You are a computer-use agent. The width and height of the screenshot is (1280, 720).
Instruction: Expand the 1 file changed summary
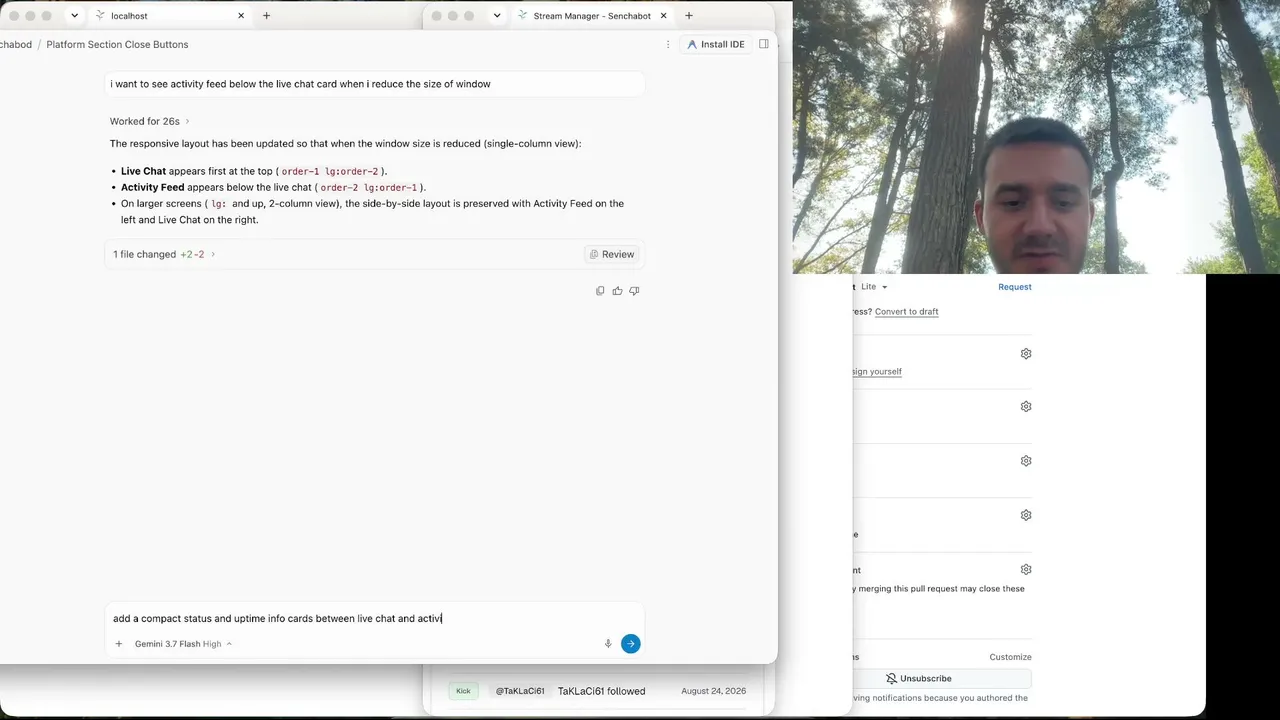(164, 254)
